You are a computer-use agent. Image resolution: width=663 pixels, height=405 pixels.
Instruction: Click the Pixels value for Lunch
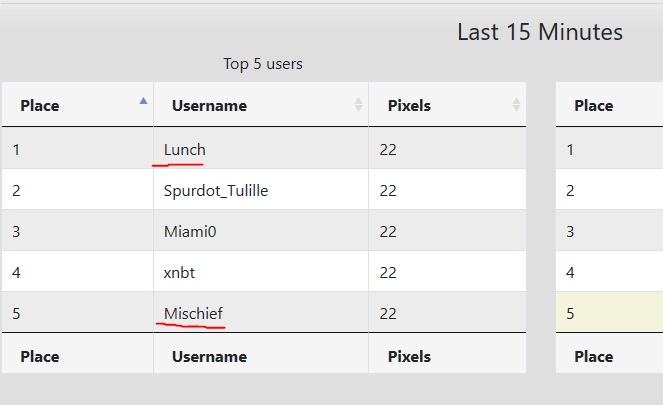389,150
